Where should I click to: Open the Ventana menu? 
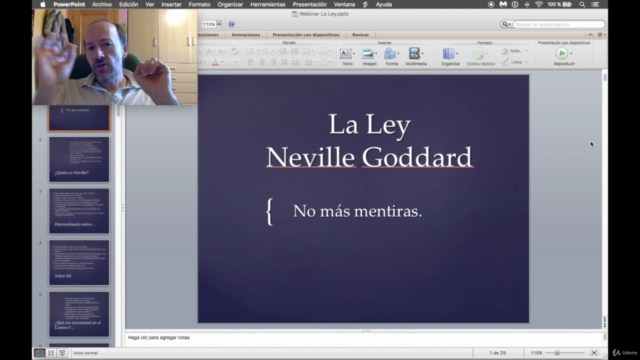click(x=344, y=4)
